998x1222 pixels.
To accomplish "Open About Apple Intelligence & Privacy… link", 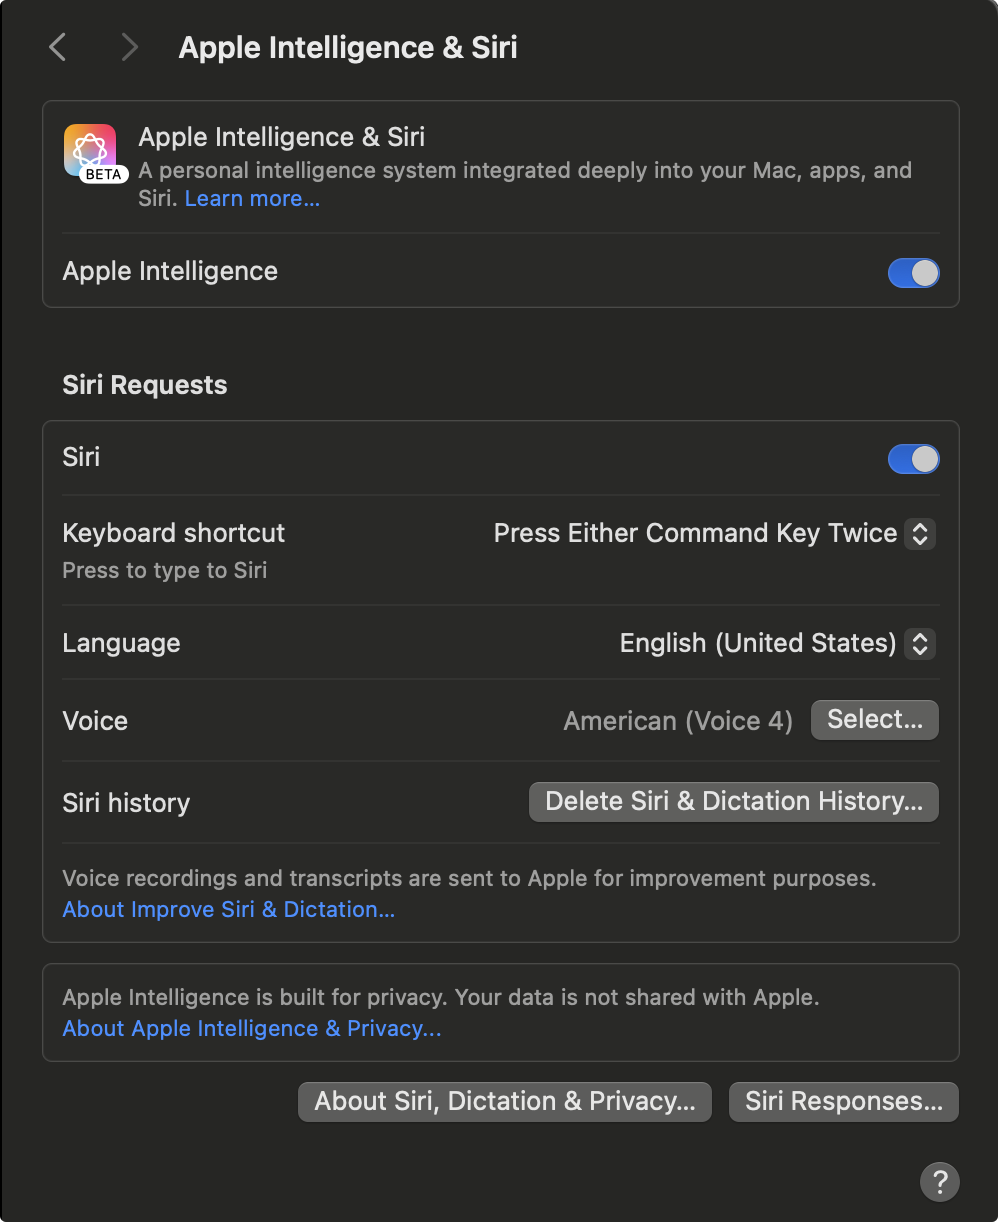I will tap(252, 1028).
